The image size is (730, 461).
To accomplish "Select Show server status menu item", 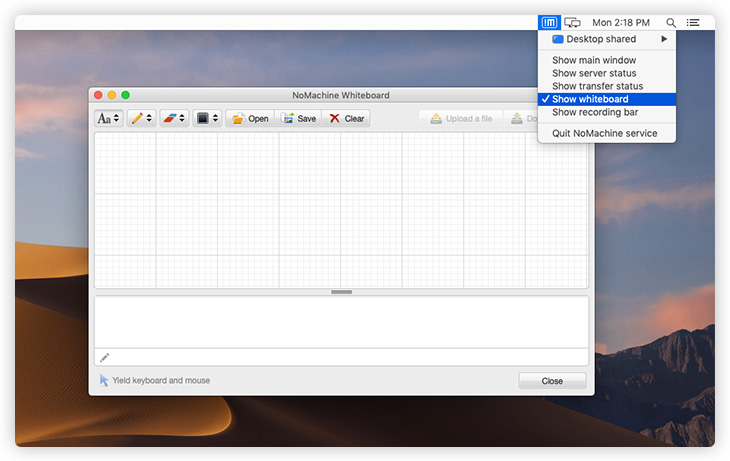I will (594, 73).
